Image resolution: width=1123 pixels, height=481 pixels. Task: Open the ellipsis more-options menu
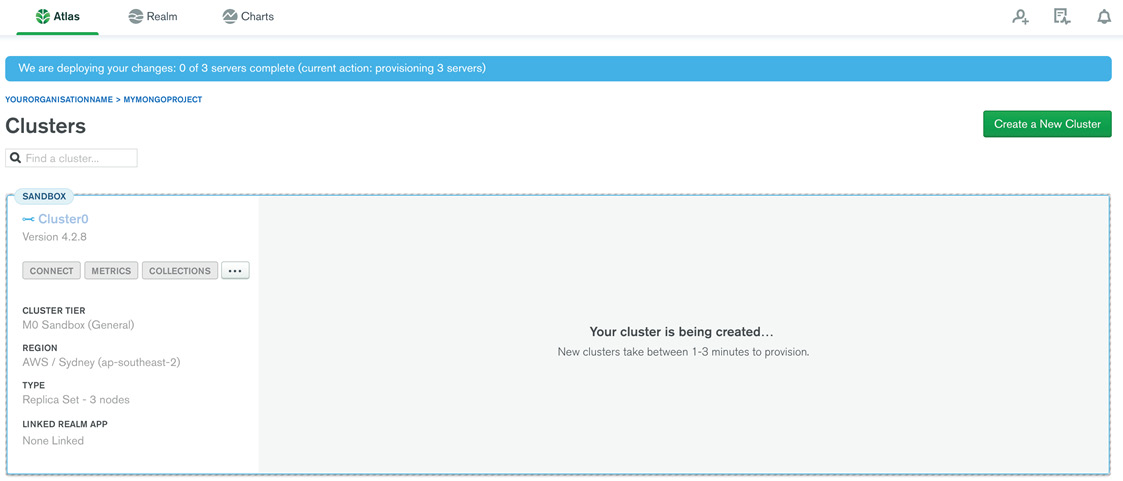coord(235,271)
